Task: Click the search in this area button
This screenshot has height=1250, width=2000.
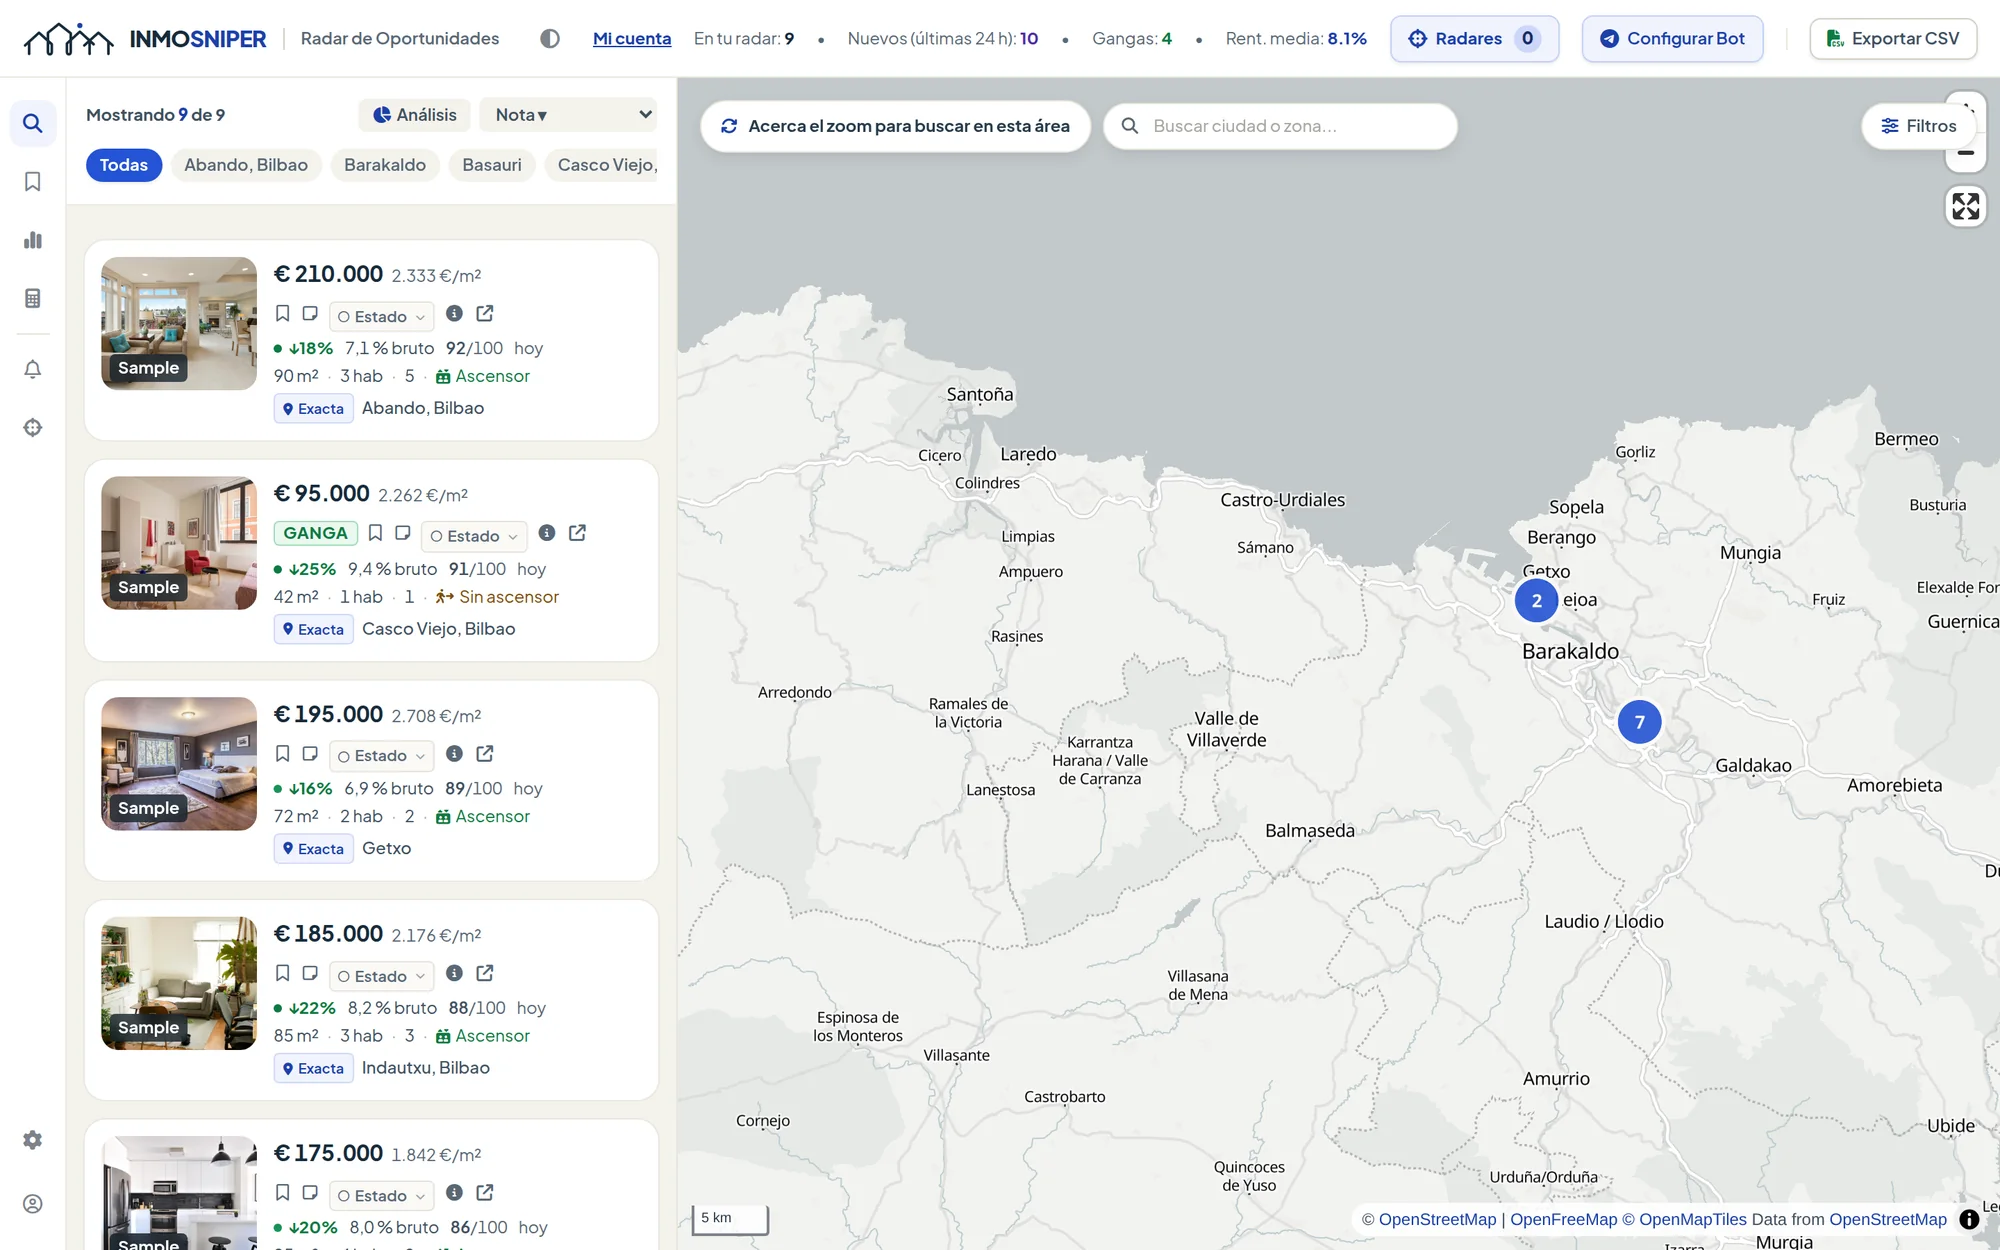Action: pyautogui.click(x=895, y=126)
